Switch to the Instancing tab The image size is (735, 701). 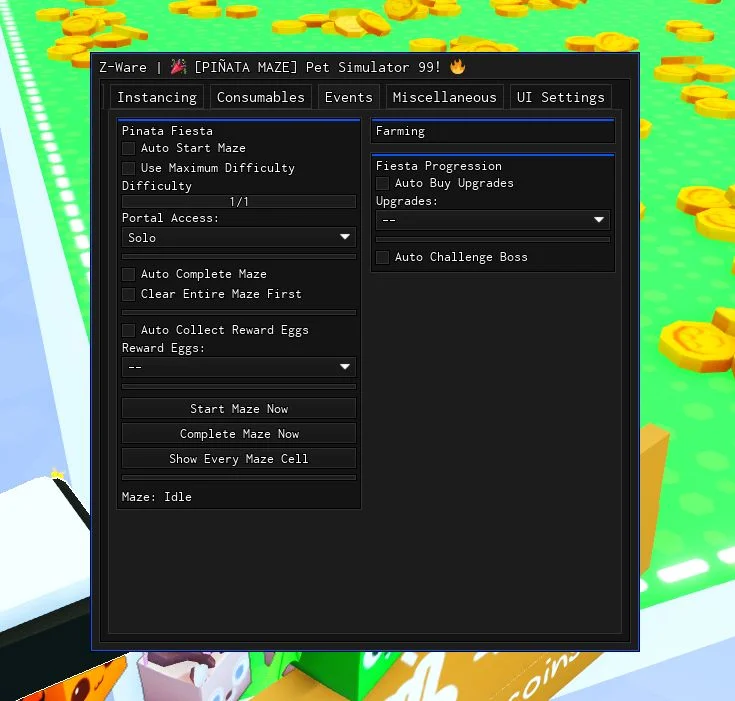click(157, 97)
